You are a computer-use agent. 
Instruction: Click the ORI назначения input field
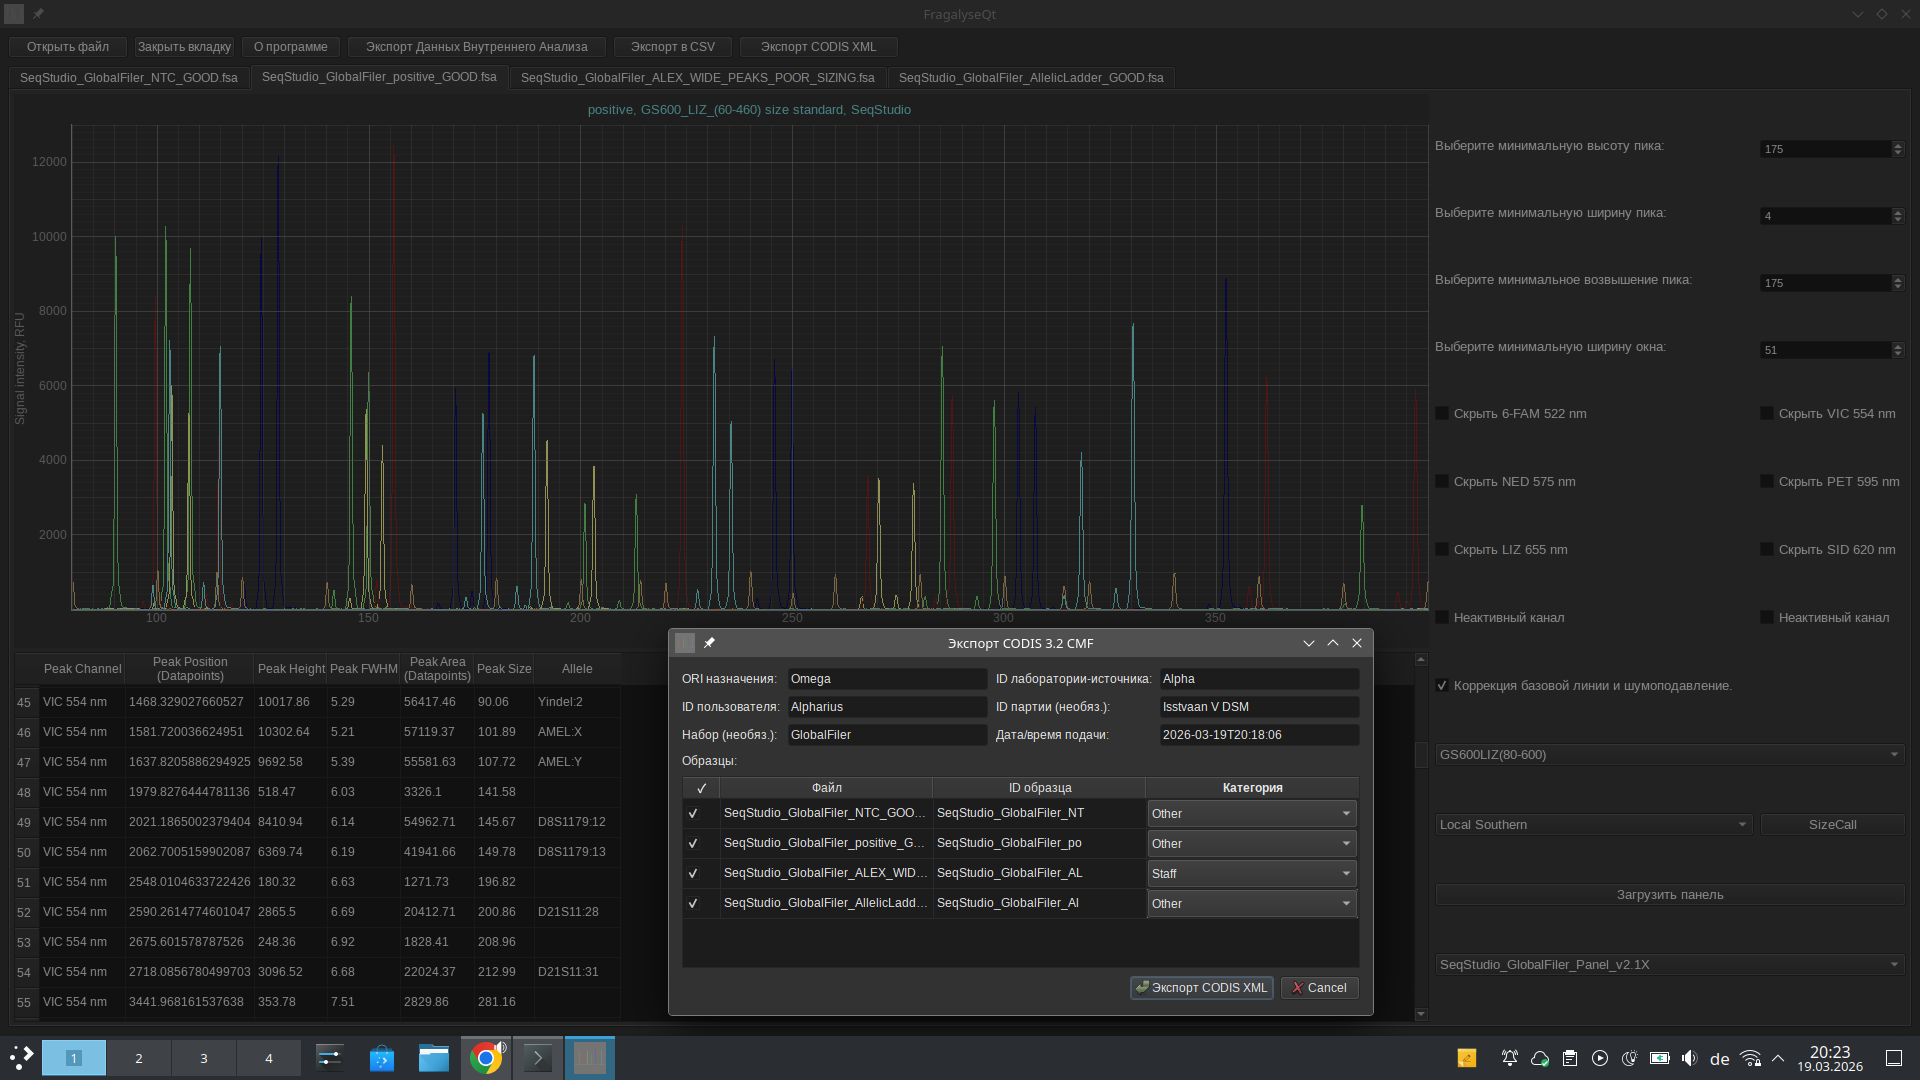(886, 679)
